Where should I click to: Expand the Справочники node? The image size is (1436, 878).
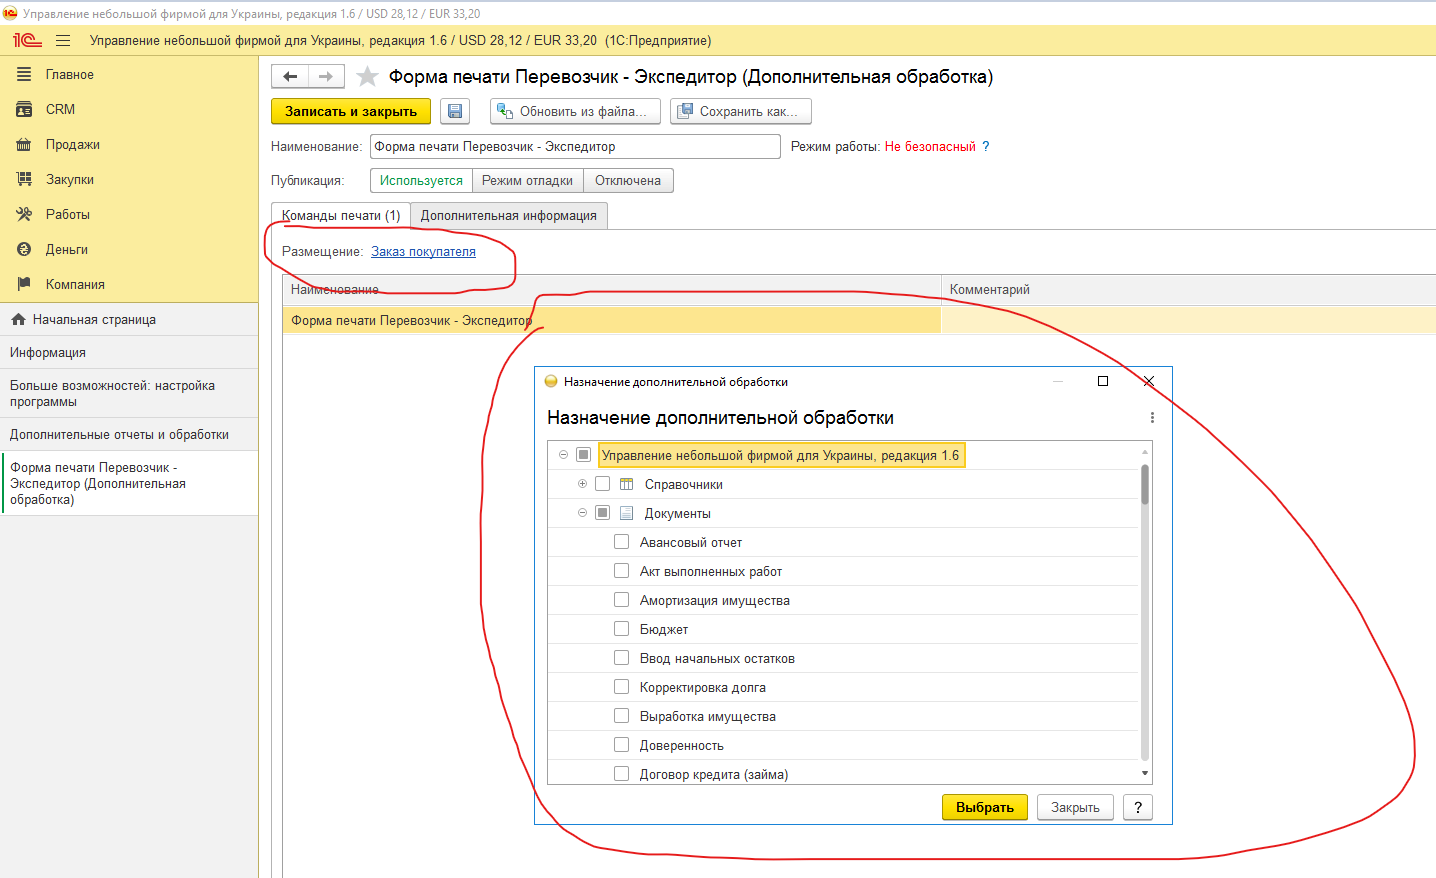tap(582, 484)
